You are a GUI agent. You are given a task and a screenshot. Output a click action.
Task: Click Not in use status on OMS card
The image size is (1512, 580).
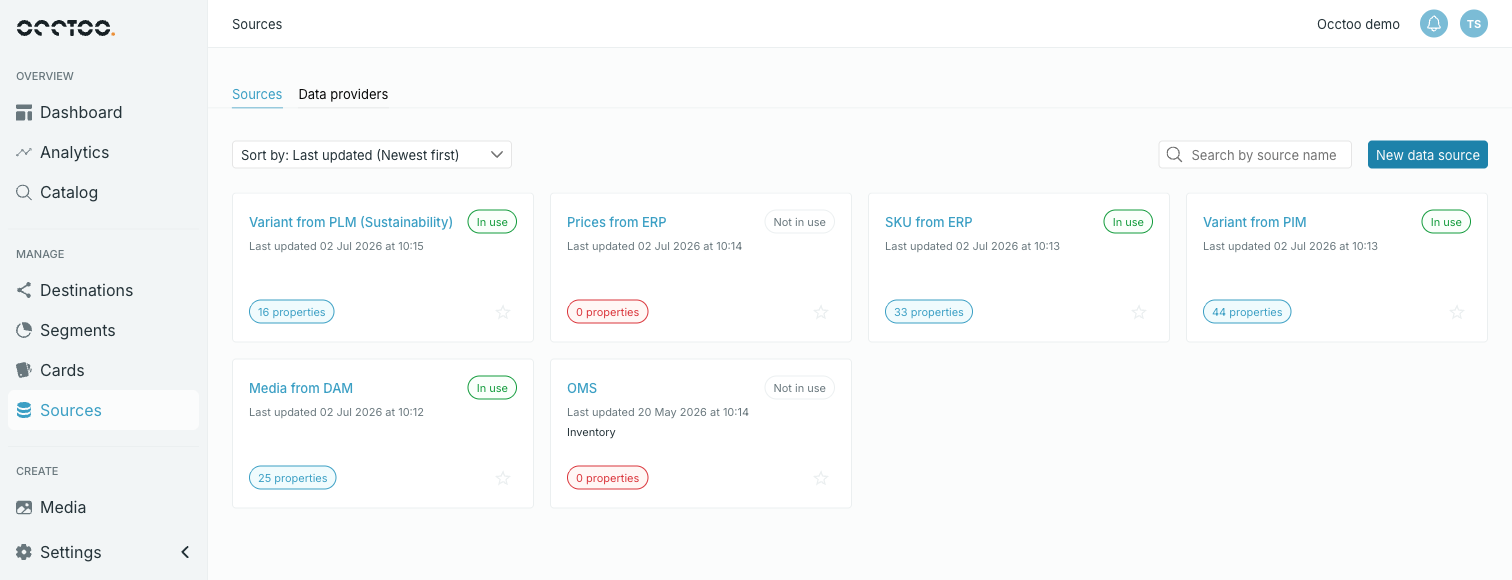800,388
